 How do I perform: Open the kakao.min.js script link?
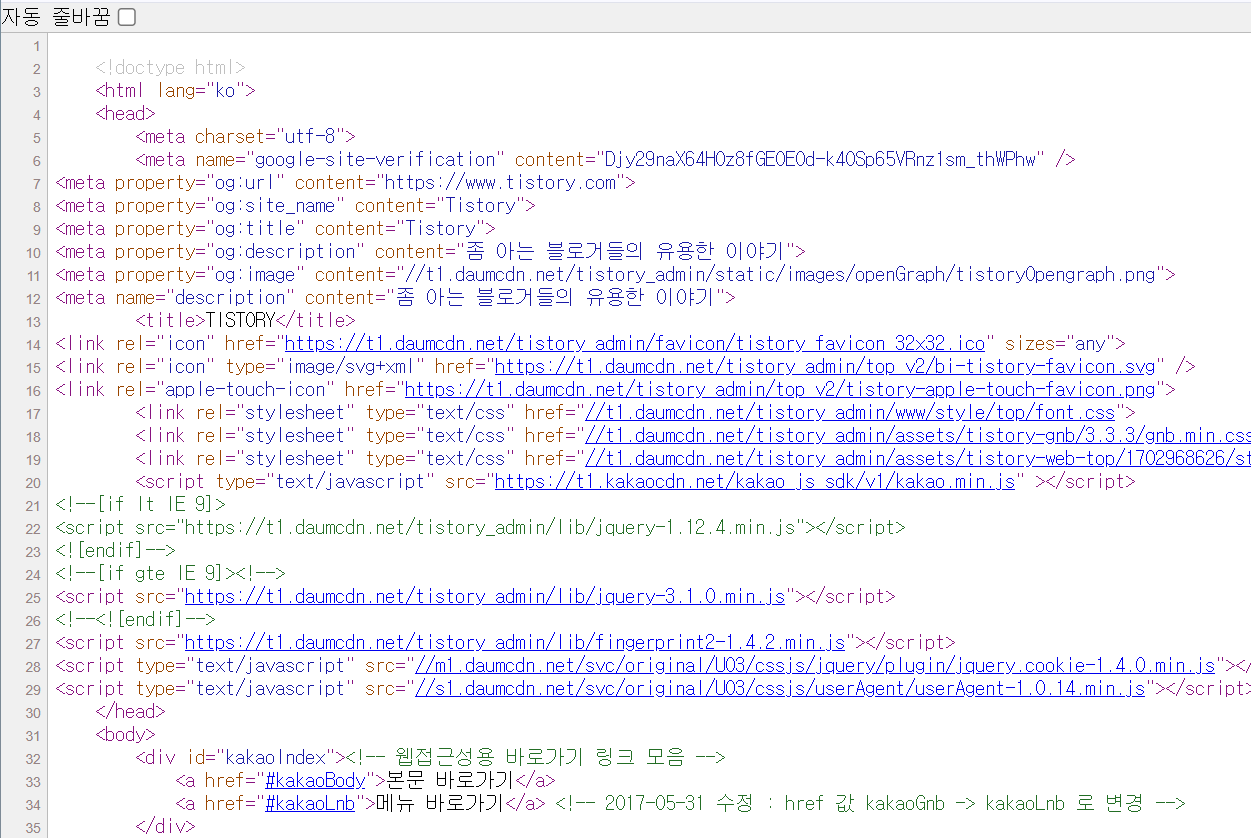(755, 481)
